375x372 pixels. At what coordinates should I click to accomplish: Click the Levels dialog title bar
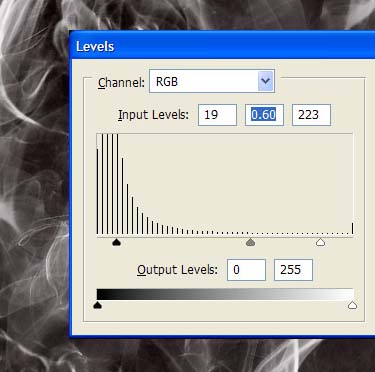[x=222, y=46]
